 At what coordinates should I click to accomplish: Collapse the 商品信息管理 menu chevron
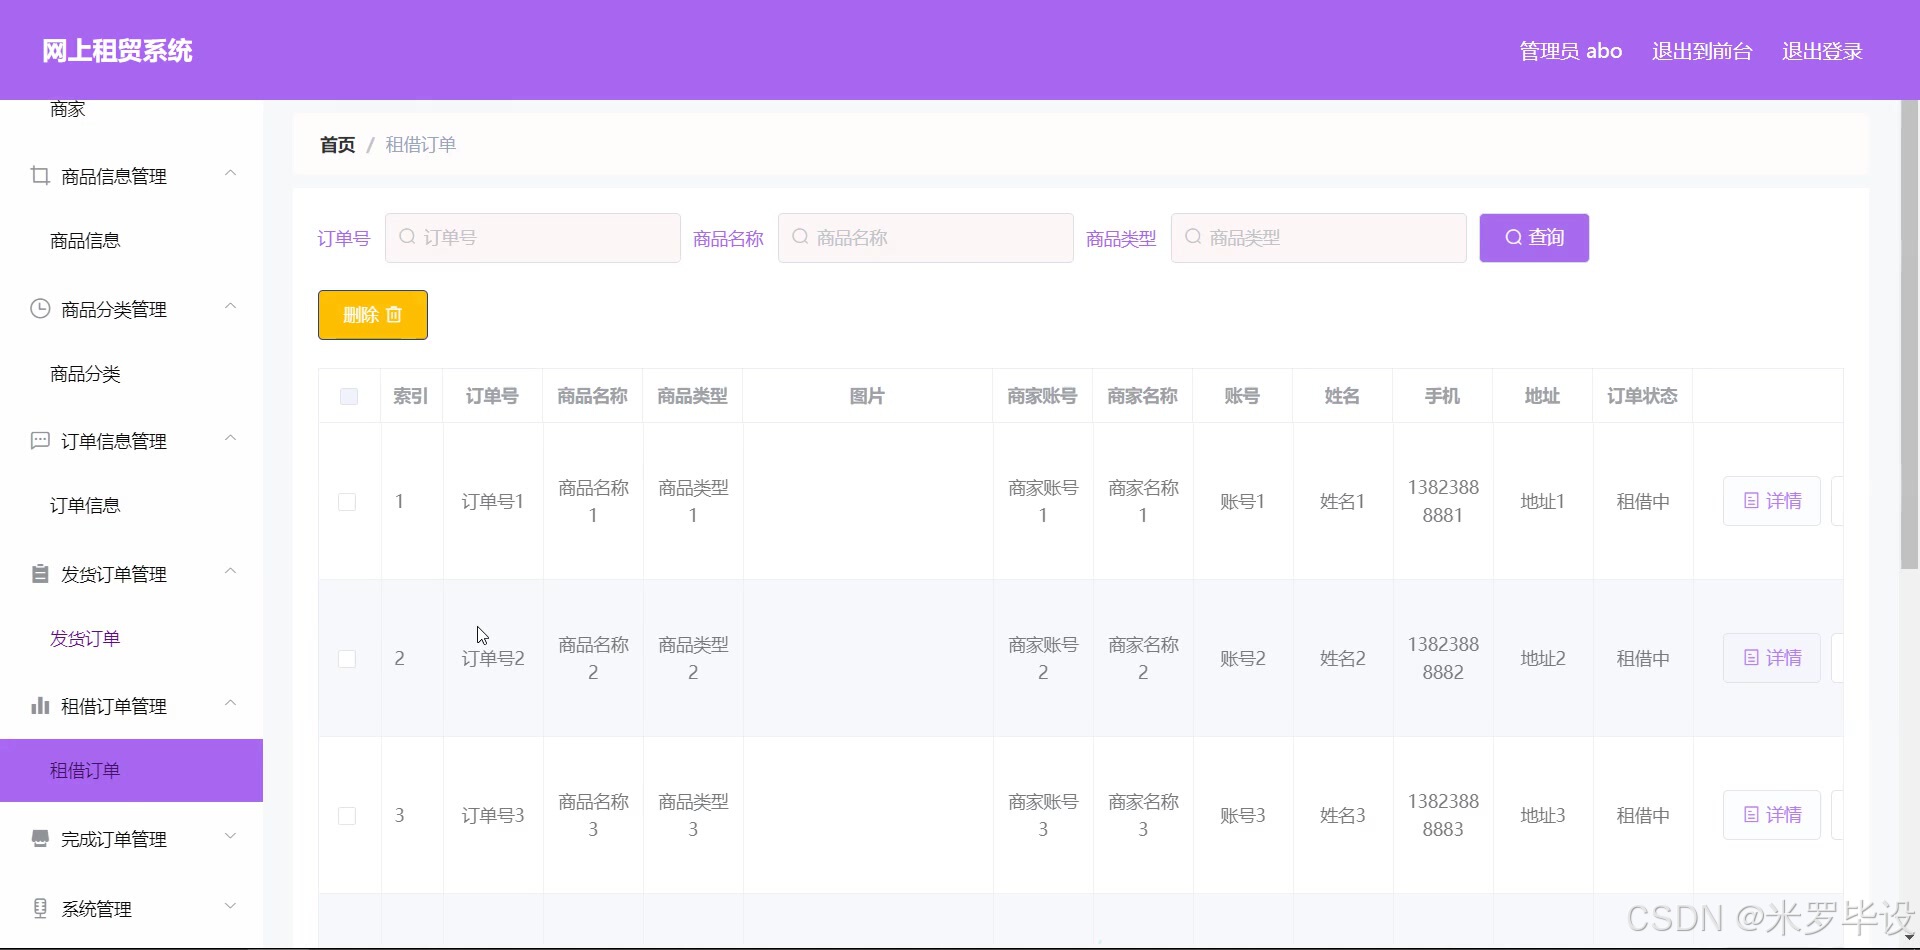tap(231, 174)
